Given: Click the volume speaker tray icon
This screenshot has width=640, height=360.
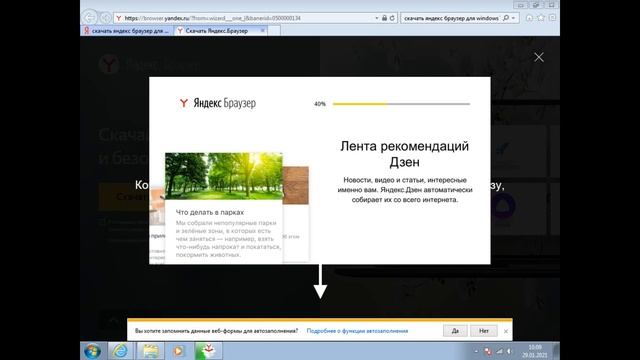Looking at the screenshot, I should click(x=509, y=351).
